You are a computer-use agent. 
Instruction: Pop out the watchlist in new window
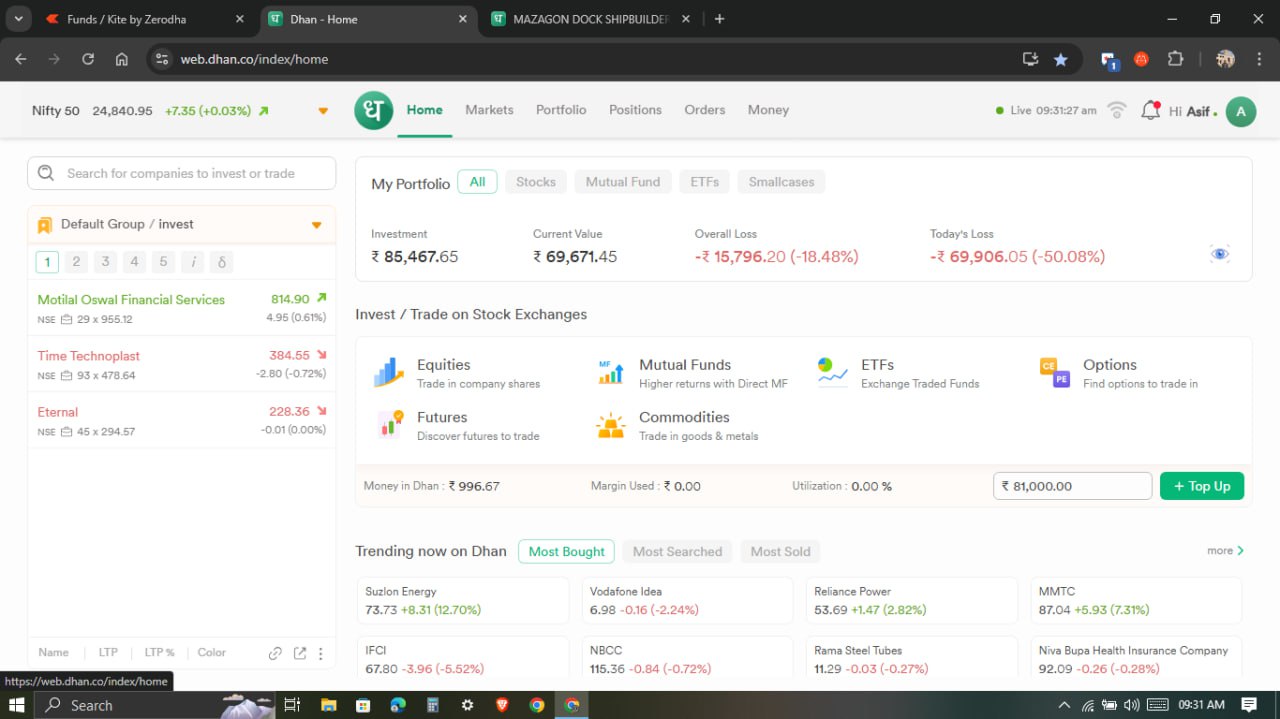point(299,653)
